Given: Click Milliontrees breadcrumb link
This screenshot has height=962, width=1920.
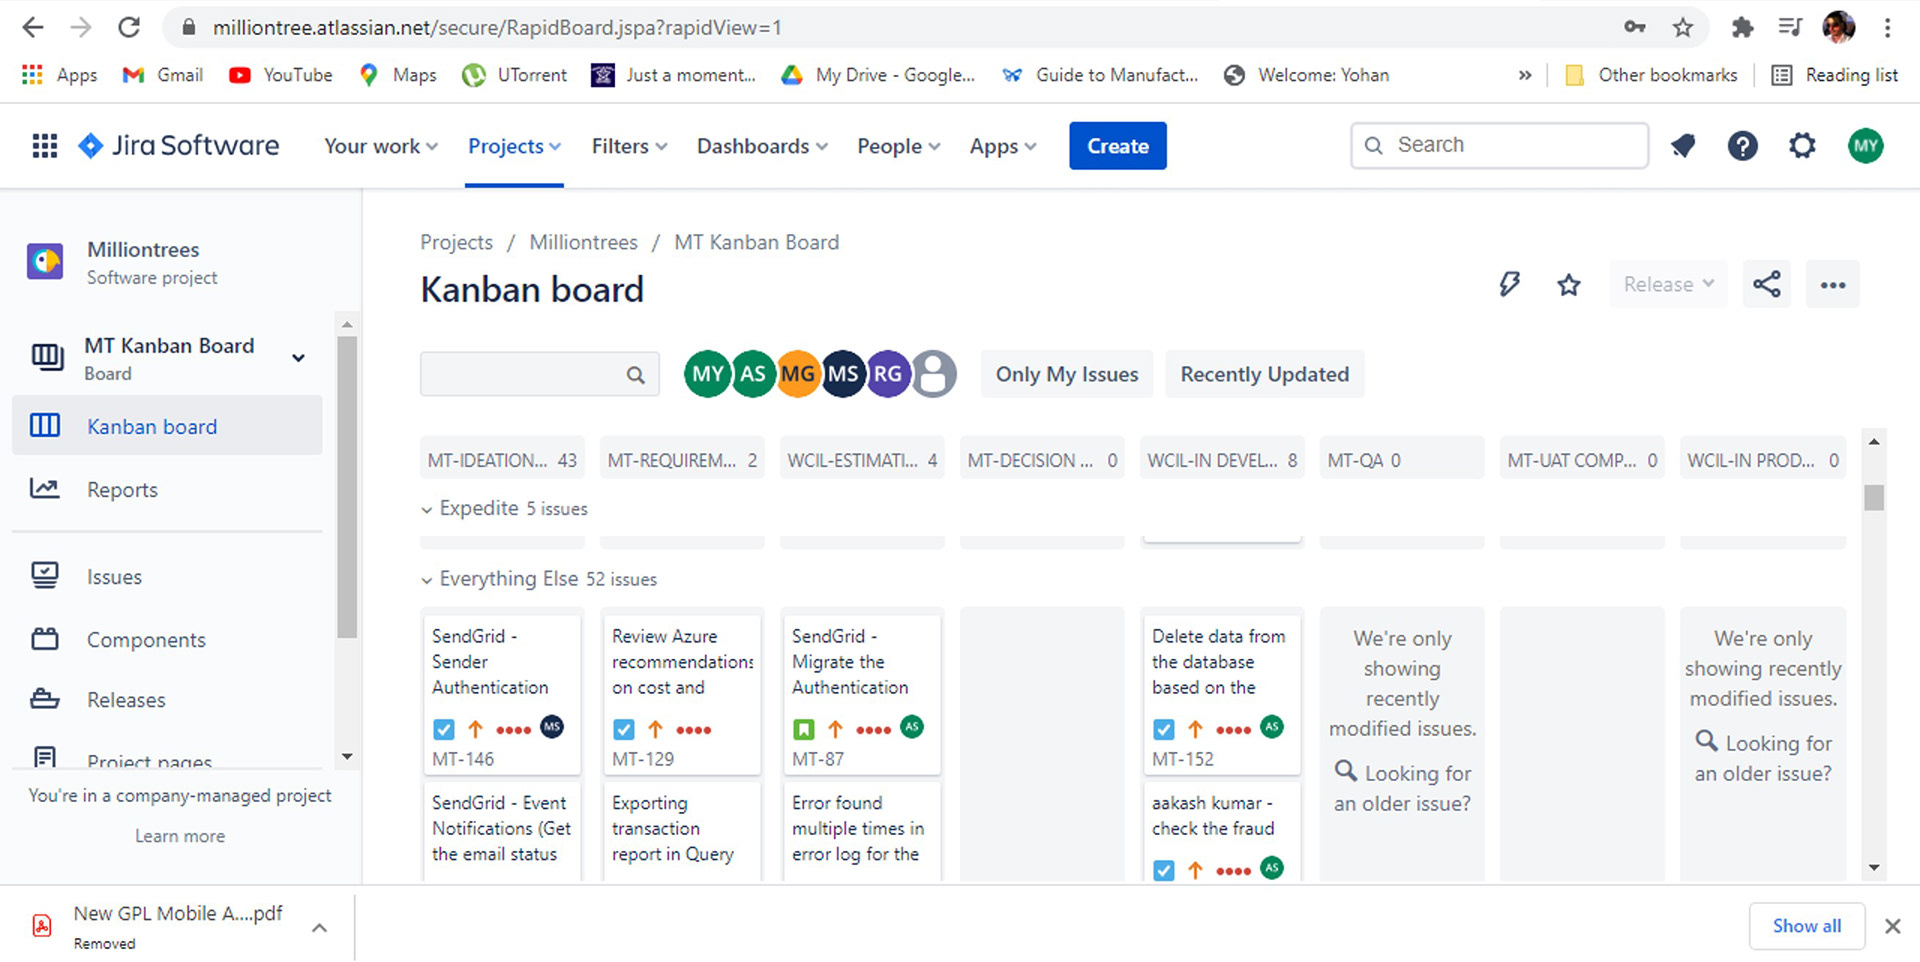Looking at the screenshot, I should [583, 242].
